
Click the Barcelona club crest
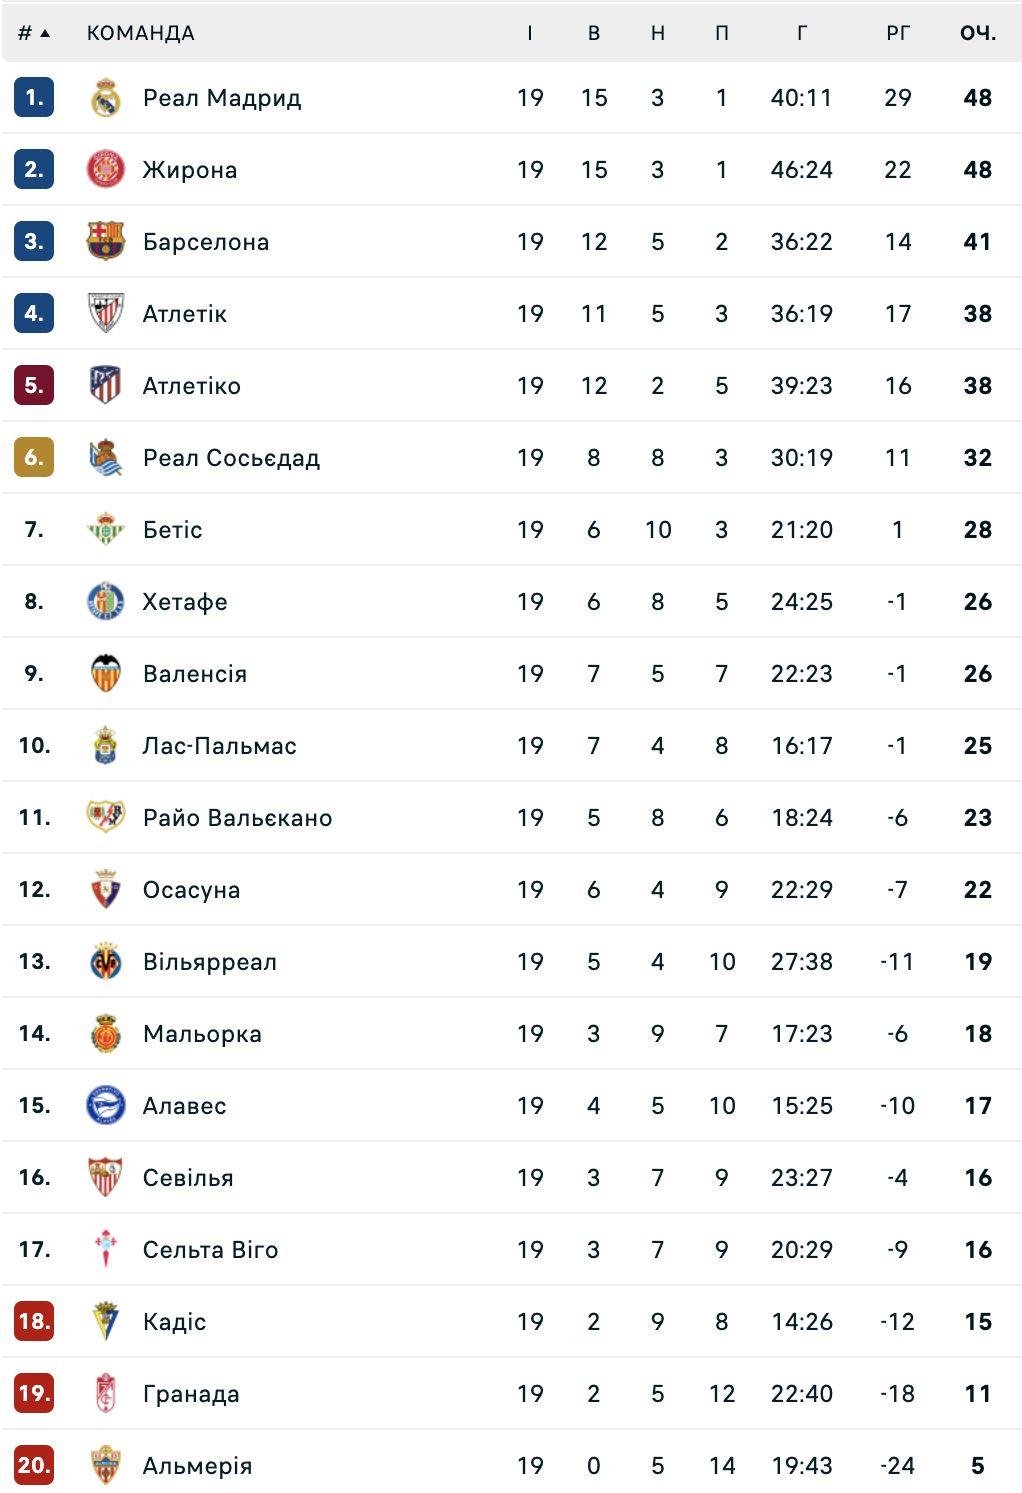(x=105, y=242)
